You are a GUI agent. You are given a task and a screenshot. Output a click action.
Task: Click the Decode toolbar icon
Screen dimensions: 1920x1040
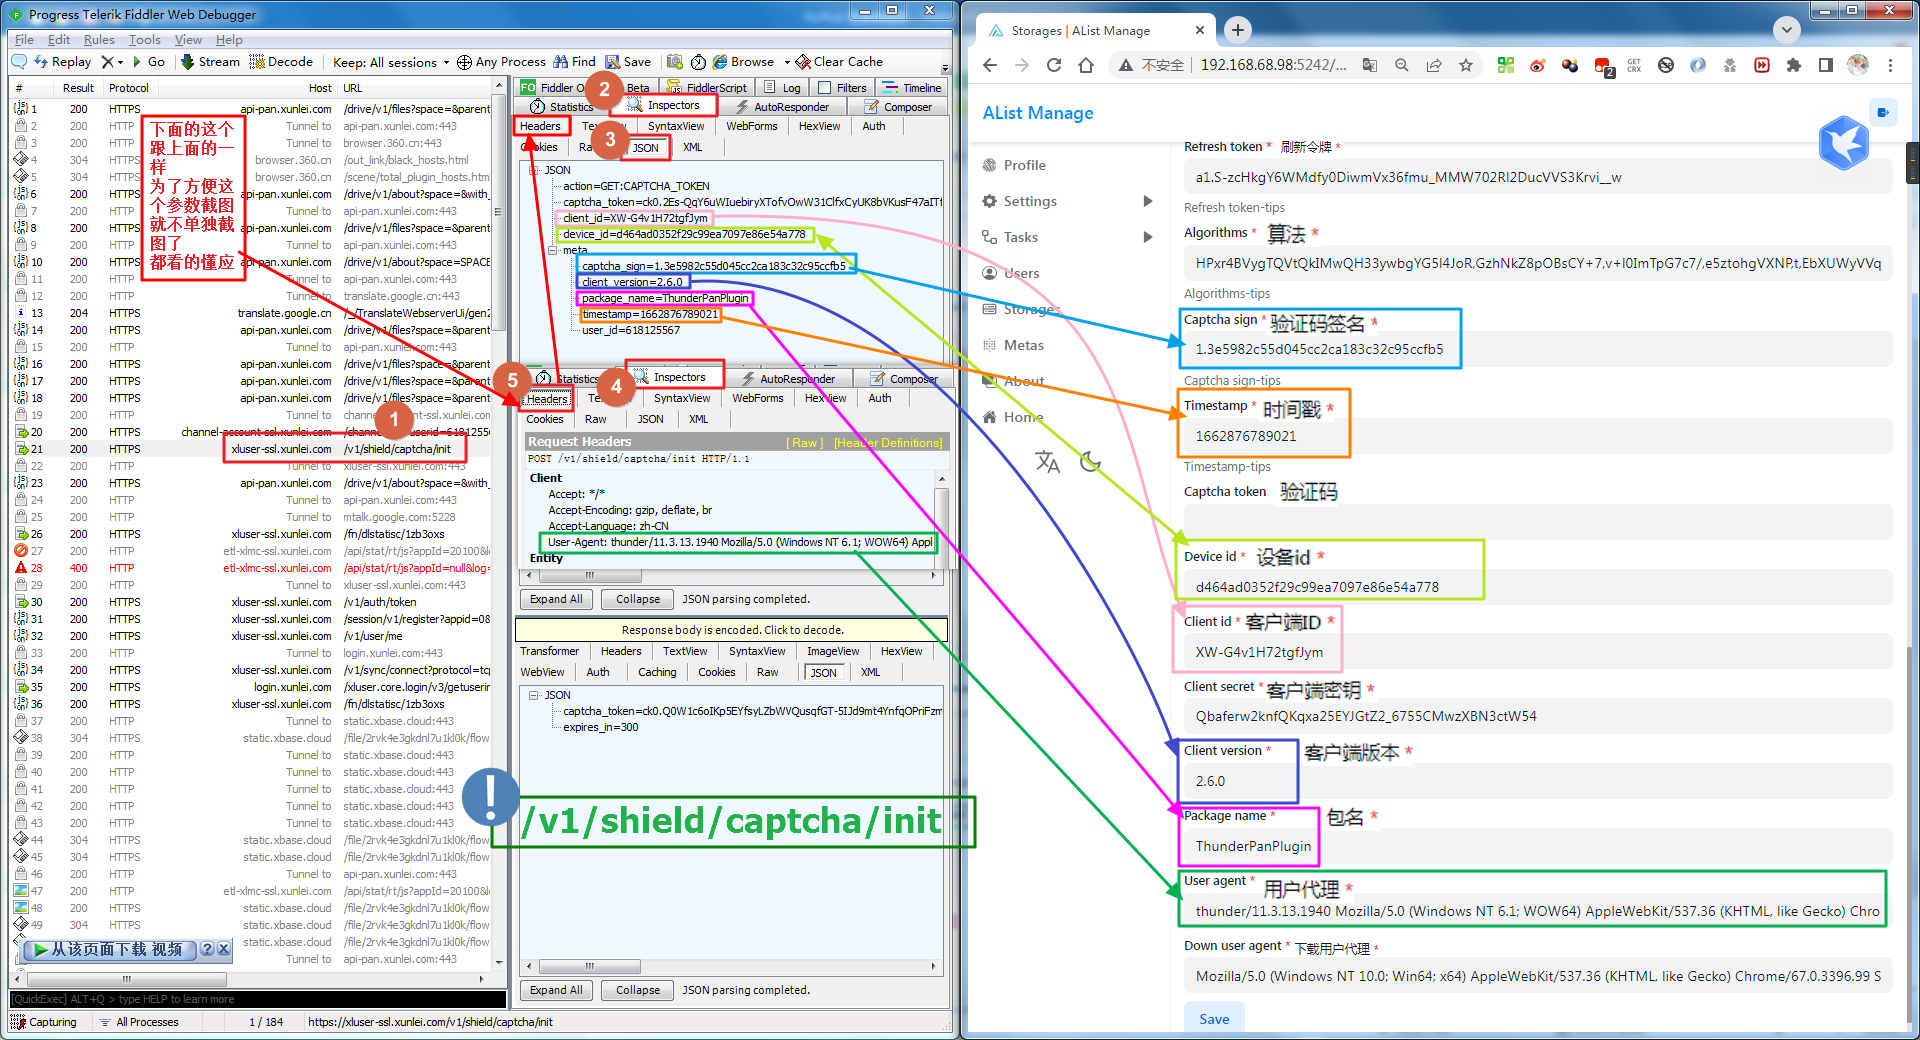281,62
